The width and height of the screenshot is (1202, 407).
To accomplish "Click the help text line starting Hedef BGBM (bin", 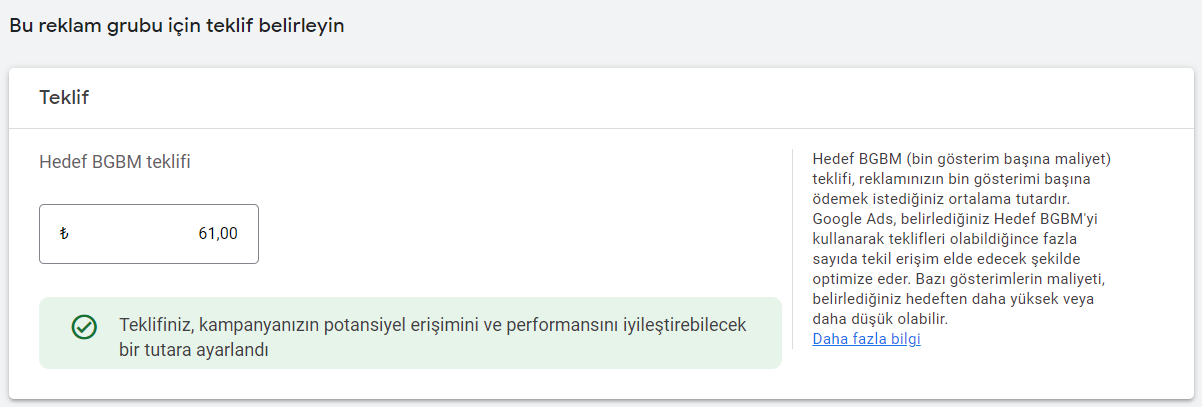I will point(962,159).
